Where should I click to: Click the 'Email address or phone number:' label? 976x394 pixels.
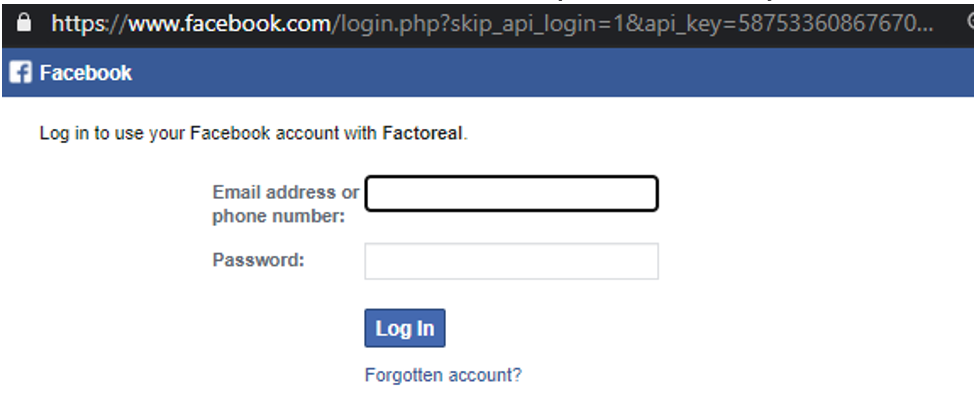[286, 204]
